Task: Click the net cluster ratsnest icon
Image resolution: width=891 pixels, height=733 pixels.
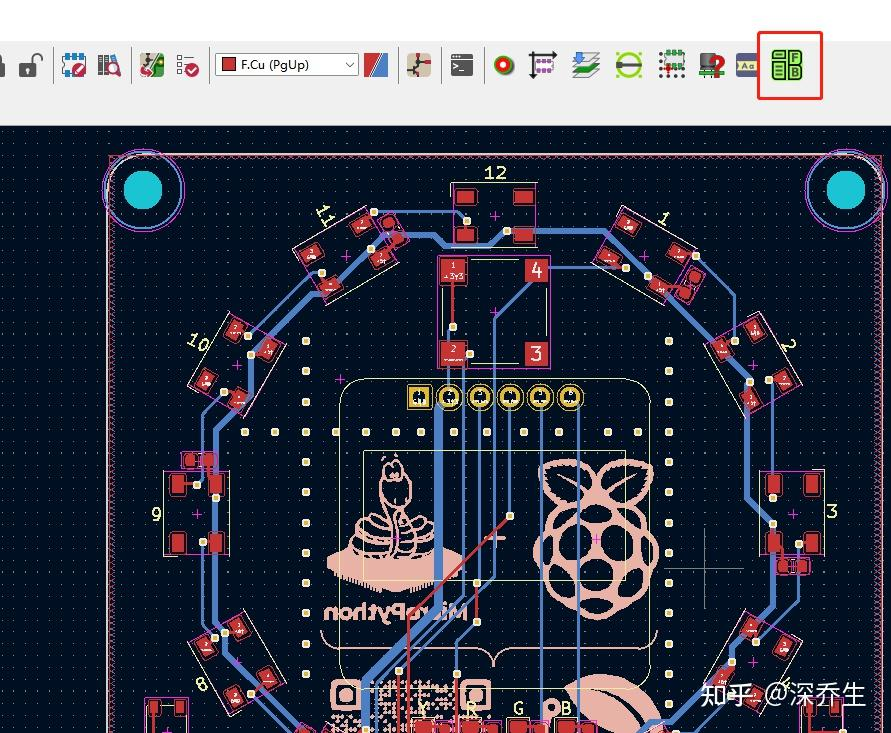Action: (671, 64)
